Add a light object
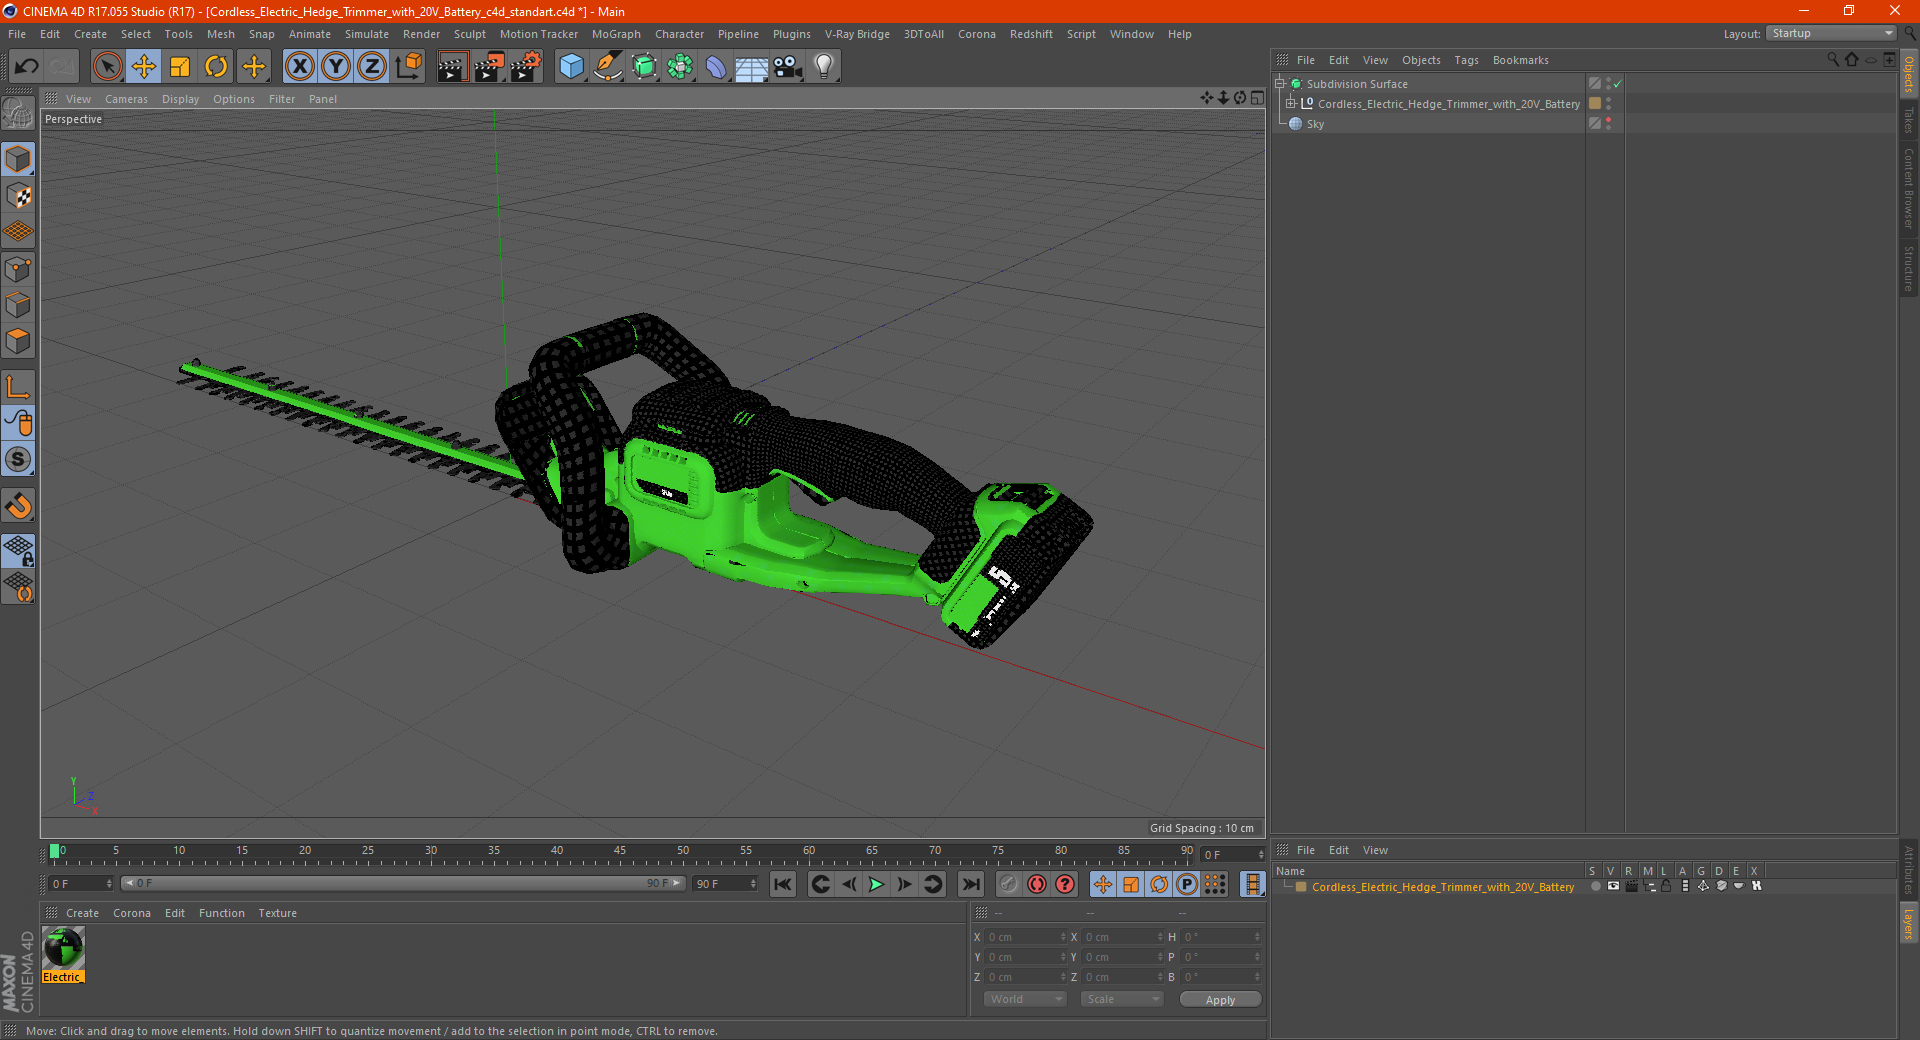 [824, 67]
